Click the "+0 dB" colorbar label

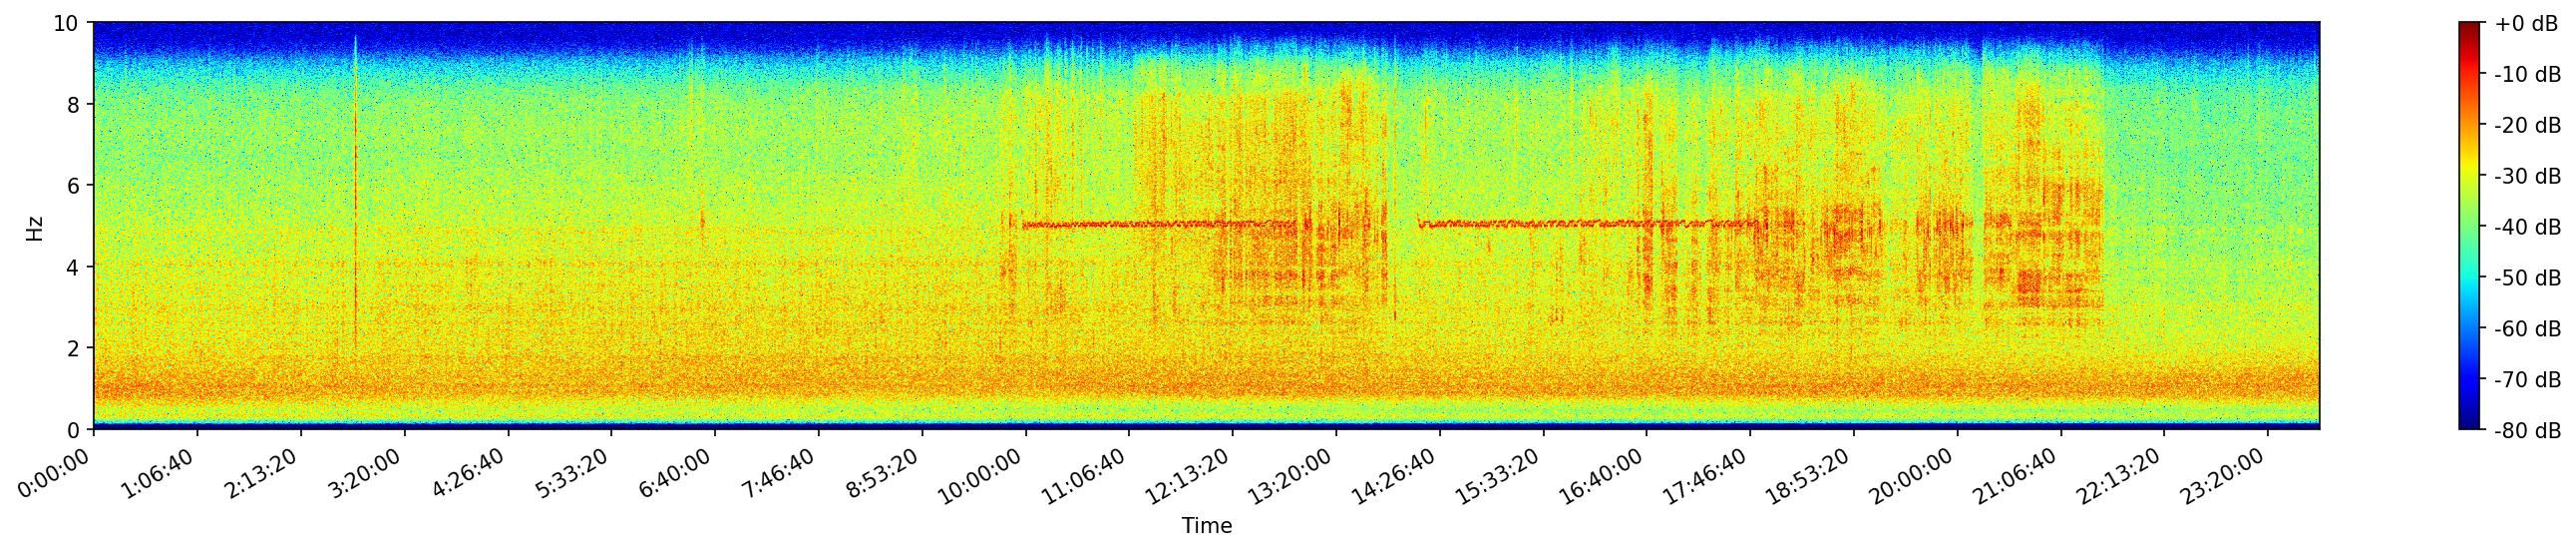[2526, 24]
